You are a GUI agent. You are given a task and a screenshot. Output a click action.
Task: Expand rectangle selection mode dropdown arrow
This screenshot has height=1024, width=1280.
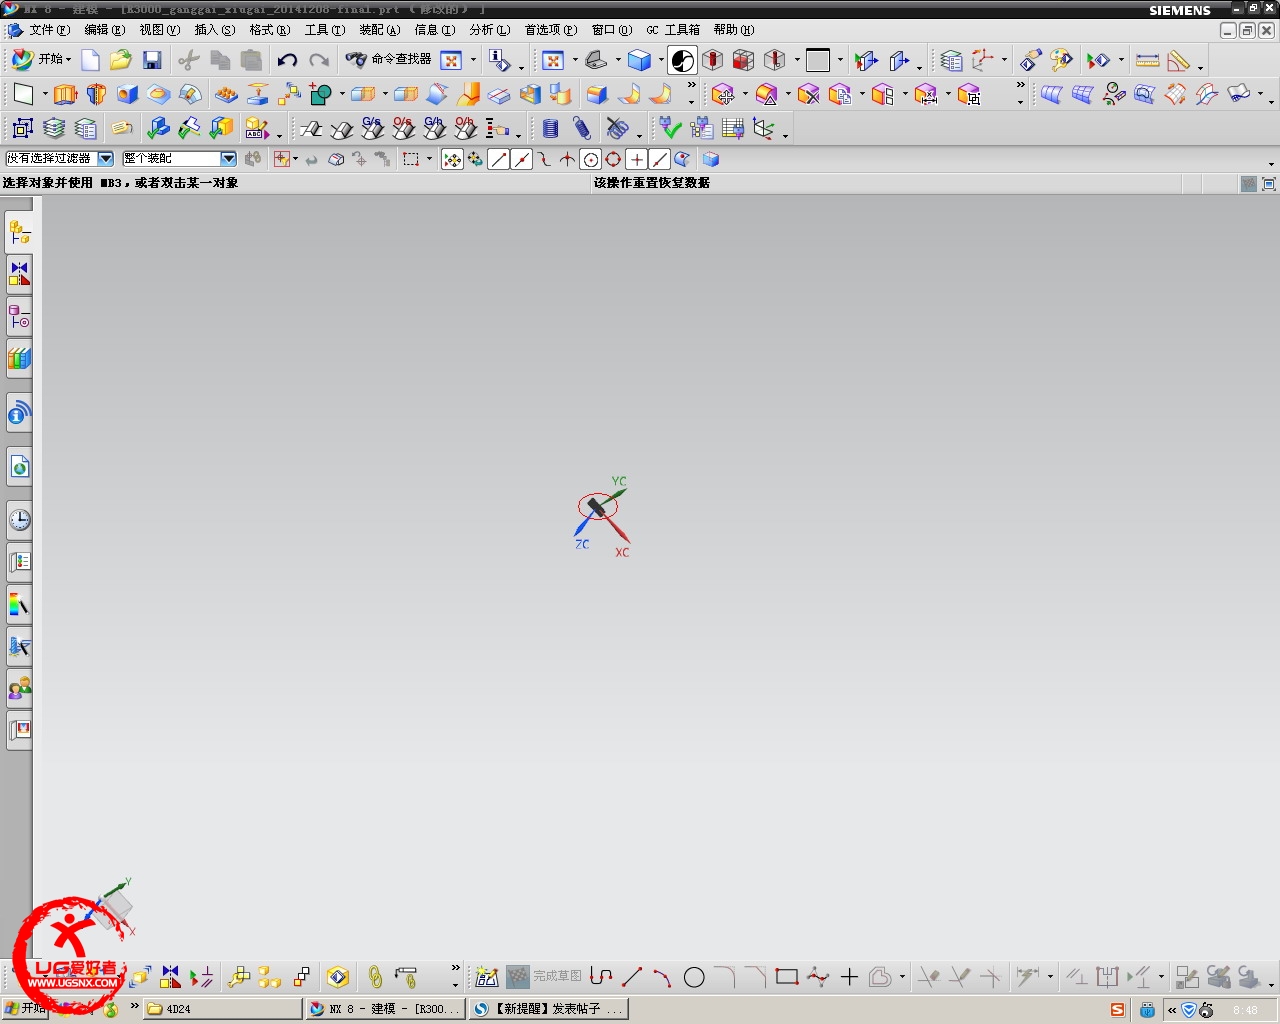tap(430, 159)
